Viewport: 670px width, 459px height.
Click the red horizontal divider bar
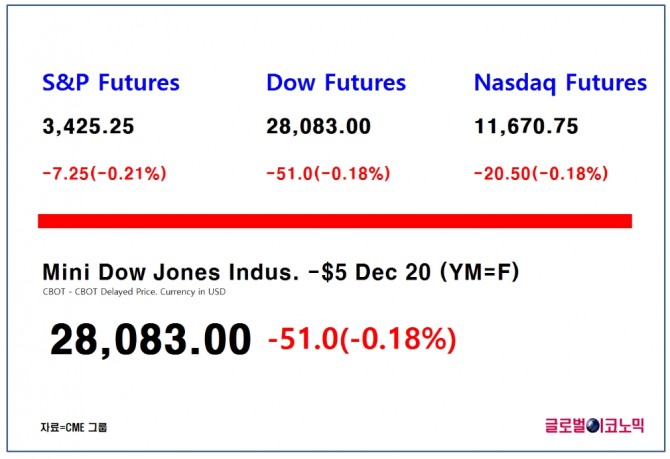pyautogui.click(x=335, y=220)
